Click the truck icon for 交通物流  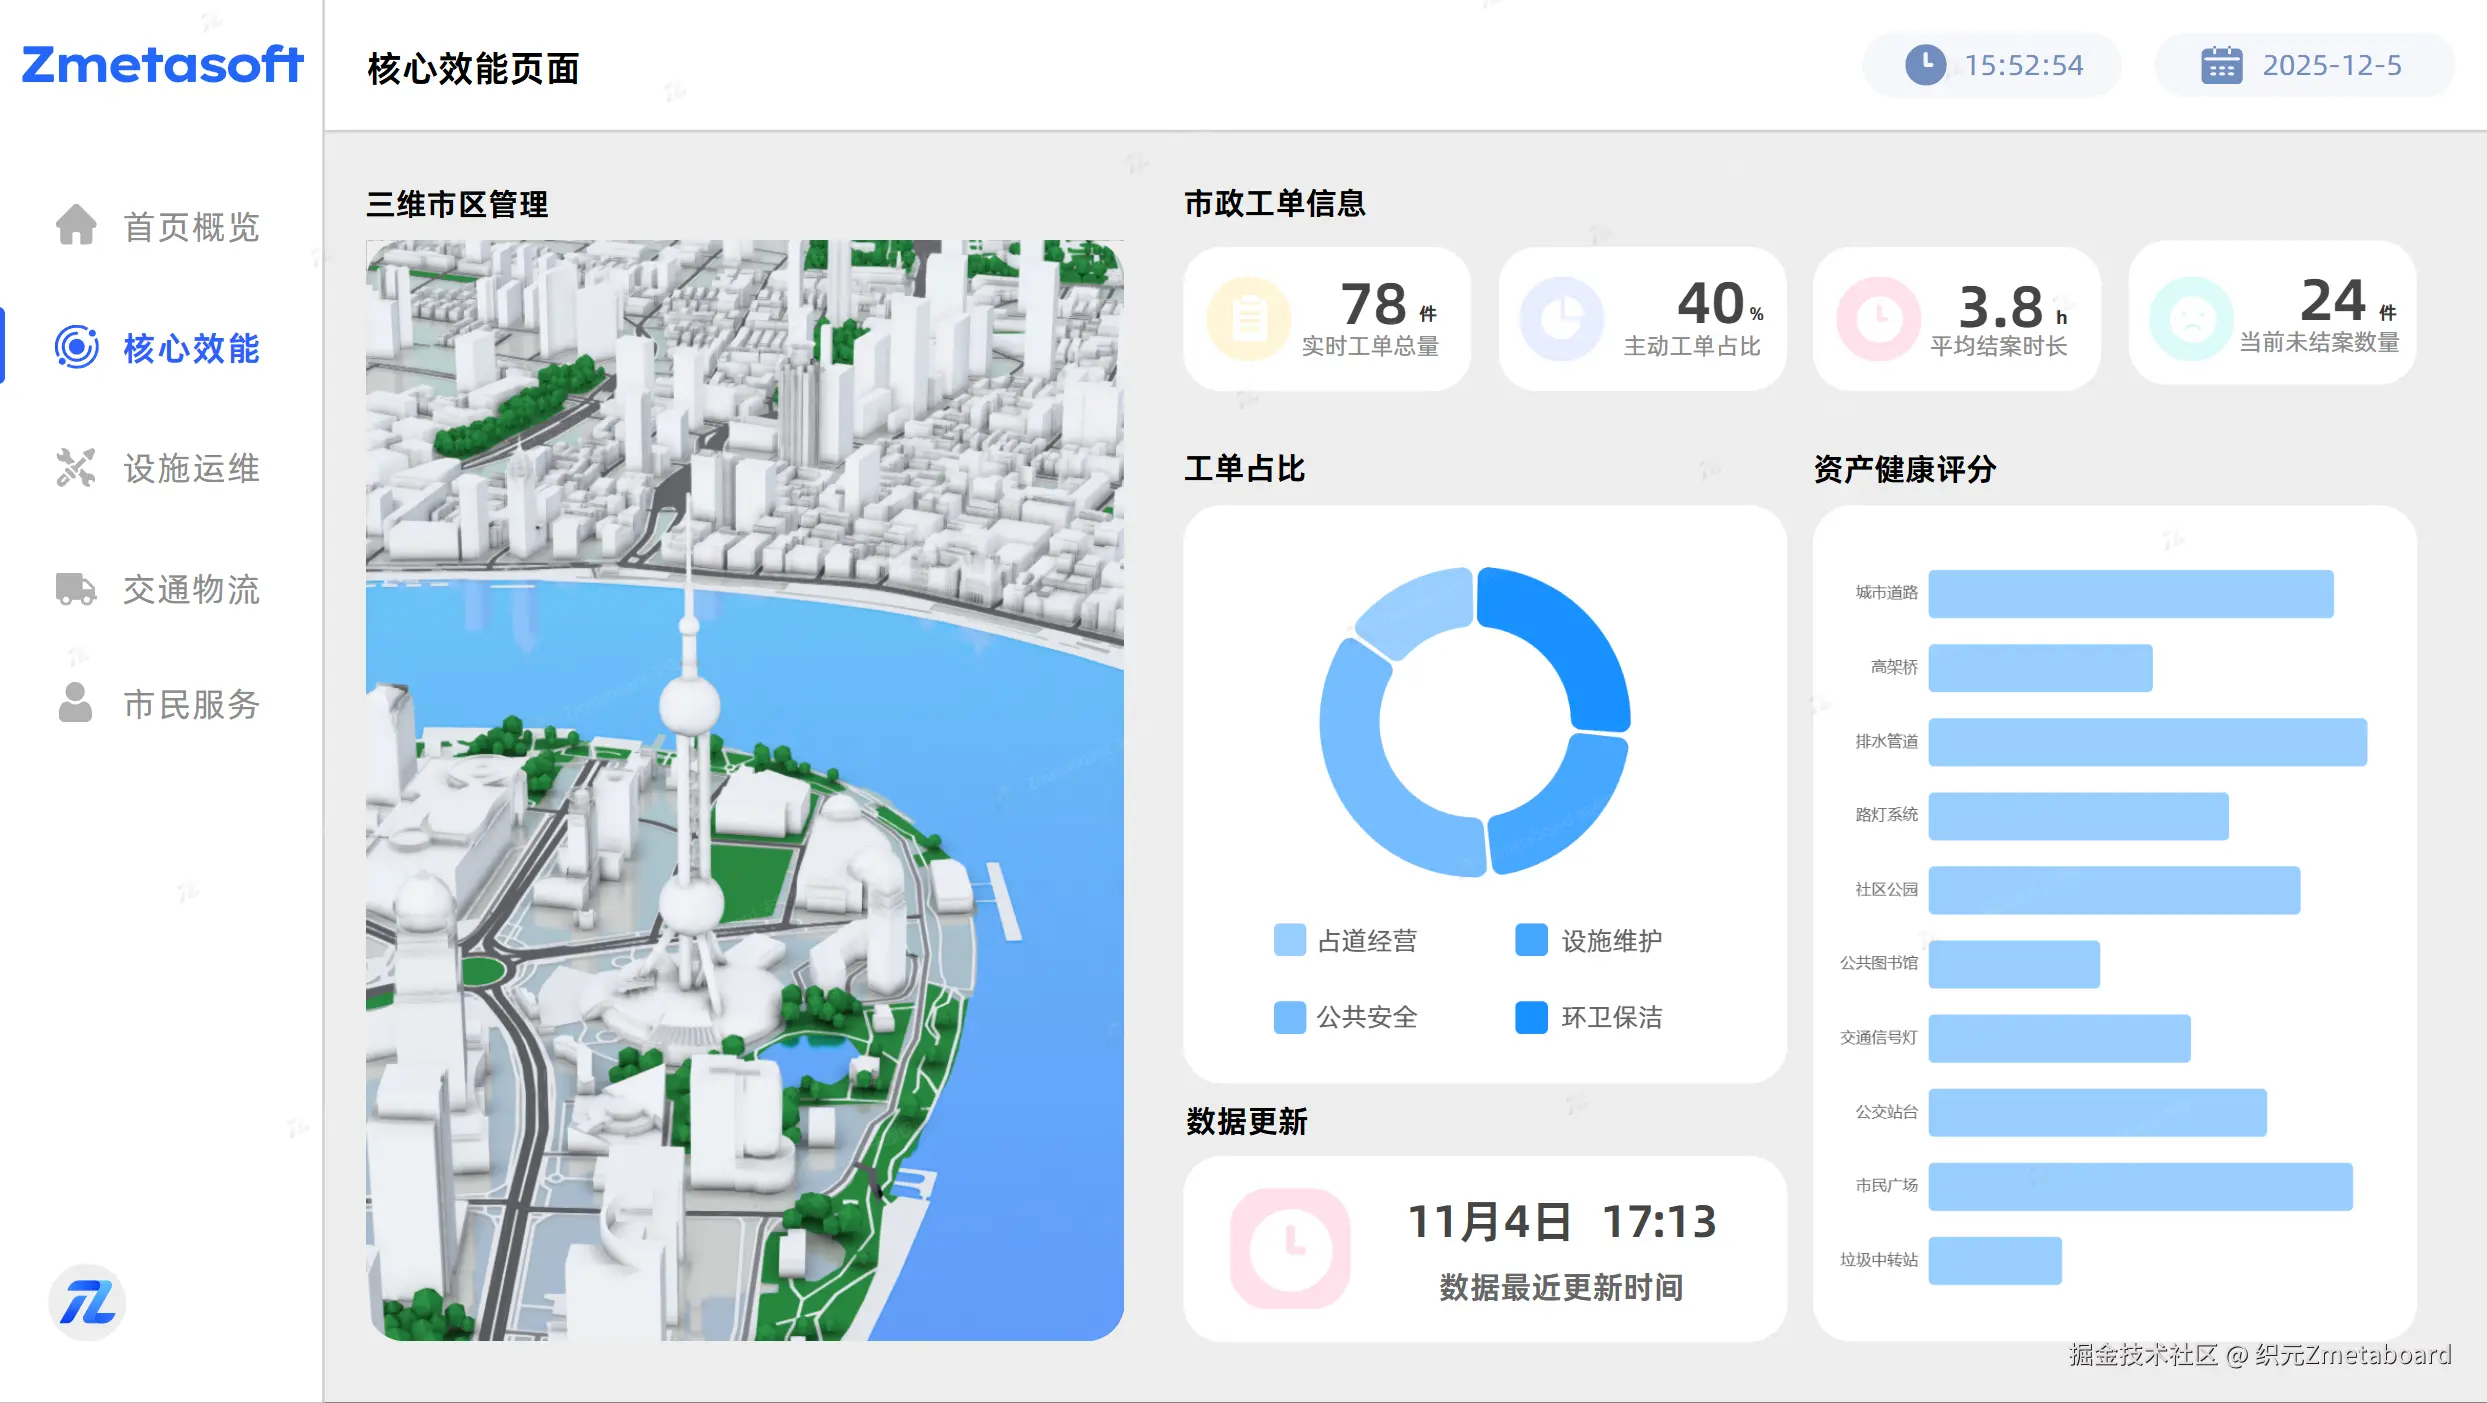(x=76, y=589)
